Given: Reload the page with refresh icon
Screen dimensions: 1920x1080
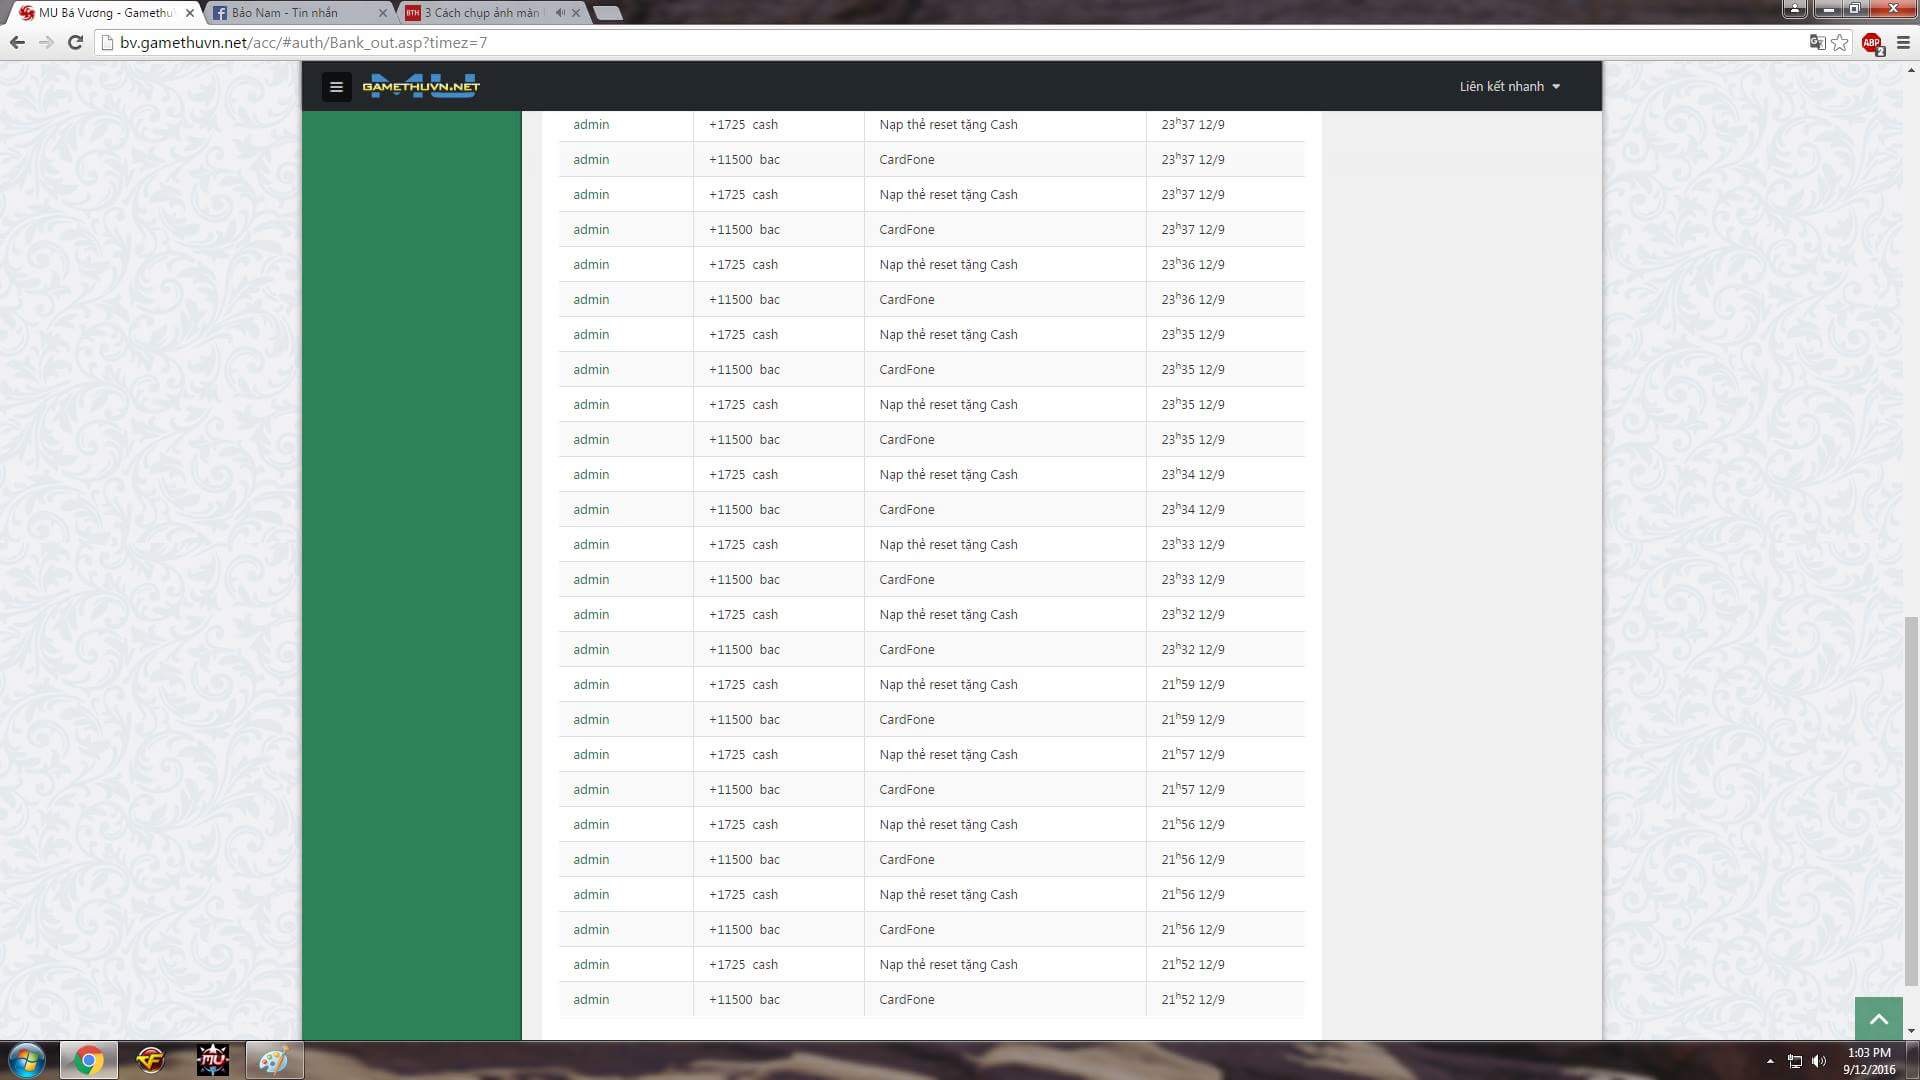Looking at the screenshot, I should (75, 42).
